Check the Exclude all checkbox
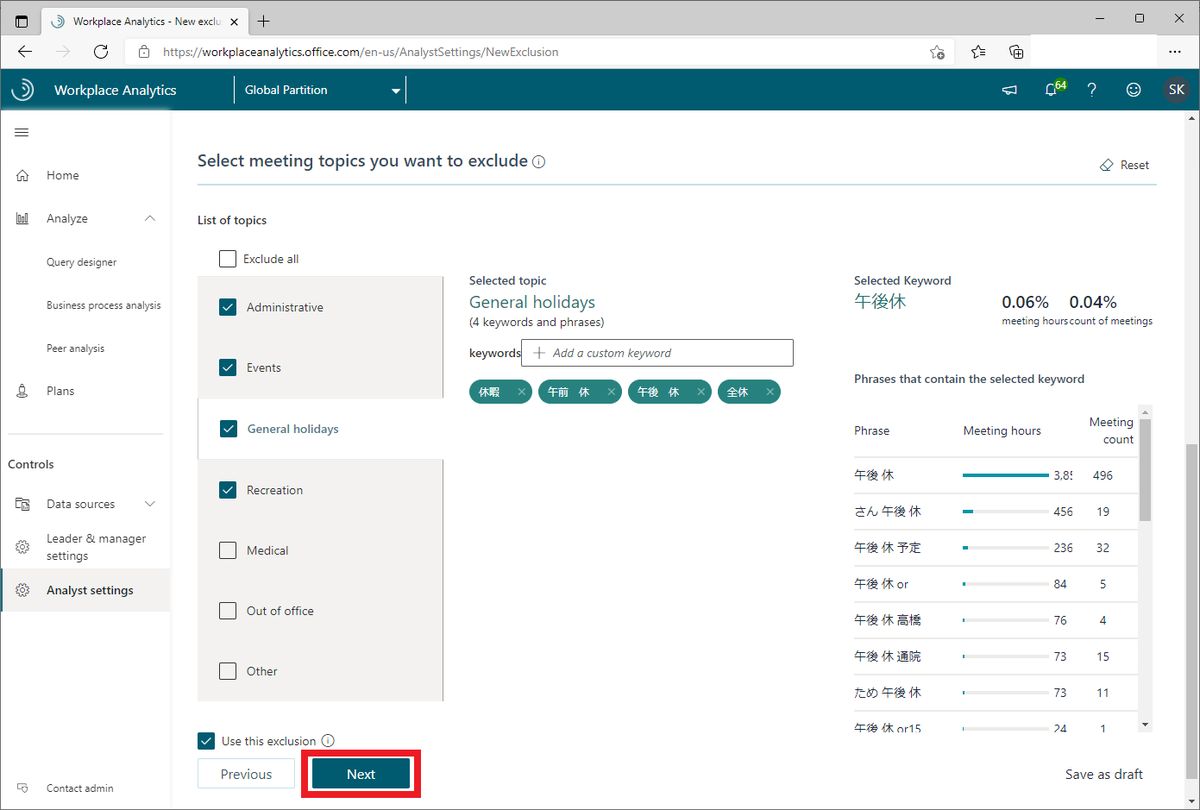 (228, 259)
